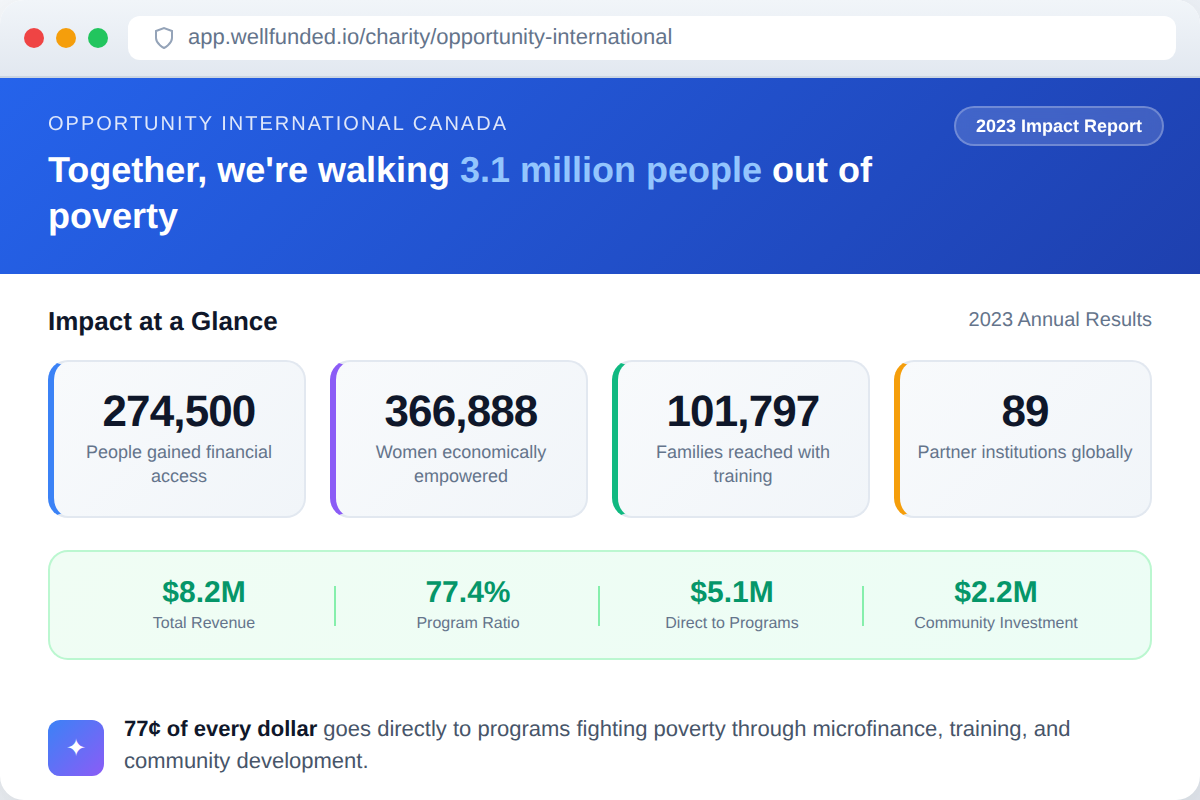Click the green window maximize dot
Image resolution: width=1200 pixels, height=800 pixels.
pyautogui.click(x=98, y=38)
